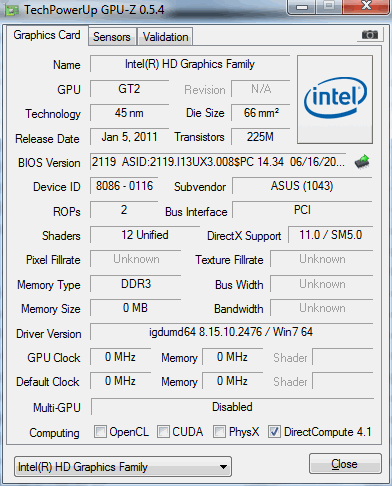Uncheck the DirectCompute 4.1 checkbox

[x=274, y=431]
